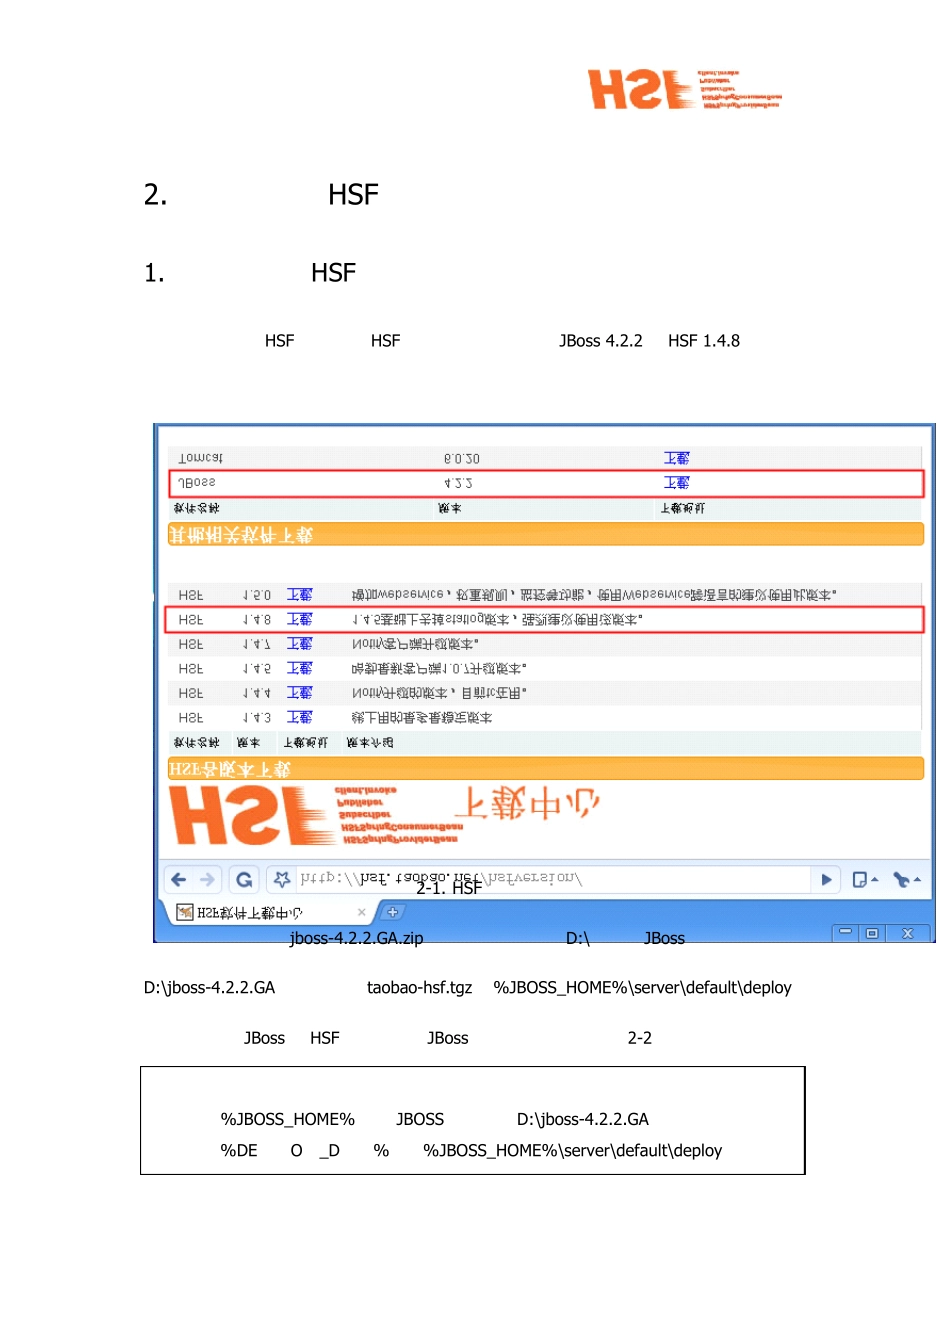Click the text taobao-hsf.tgz
The height and width of the screenshot is (1344, 950).
point(420,988)
